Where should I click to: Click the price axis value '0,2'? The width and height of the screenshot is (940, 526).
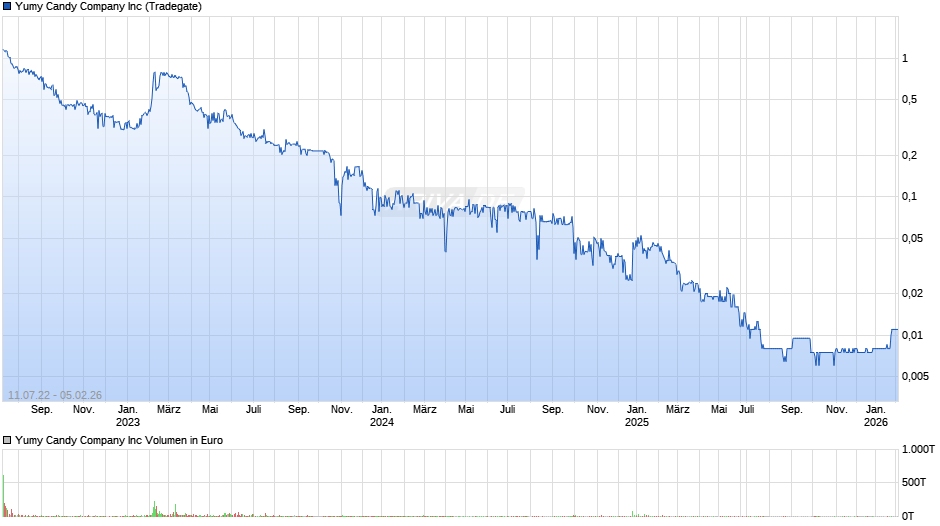click(x=909, y=155)
